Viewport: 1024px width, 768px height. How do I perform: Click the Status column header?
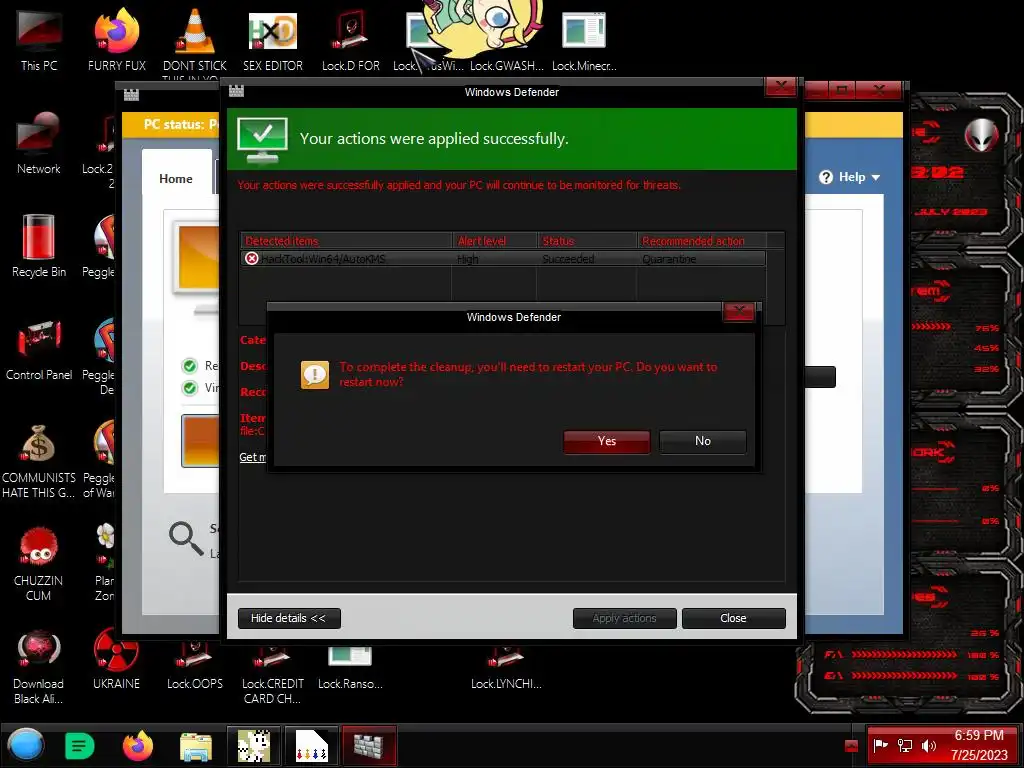point(586,241)
